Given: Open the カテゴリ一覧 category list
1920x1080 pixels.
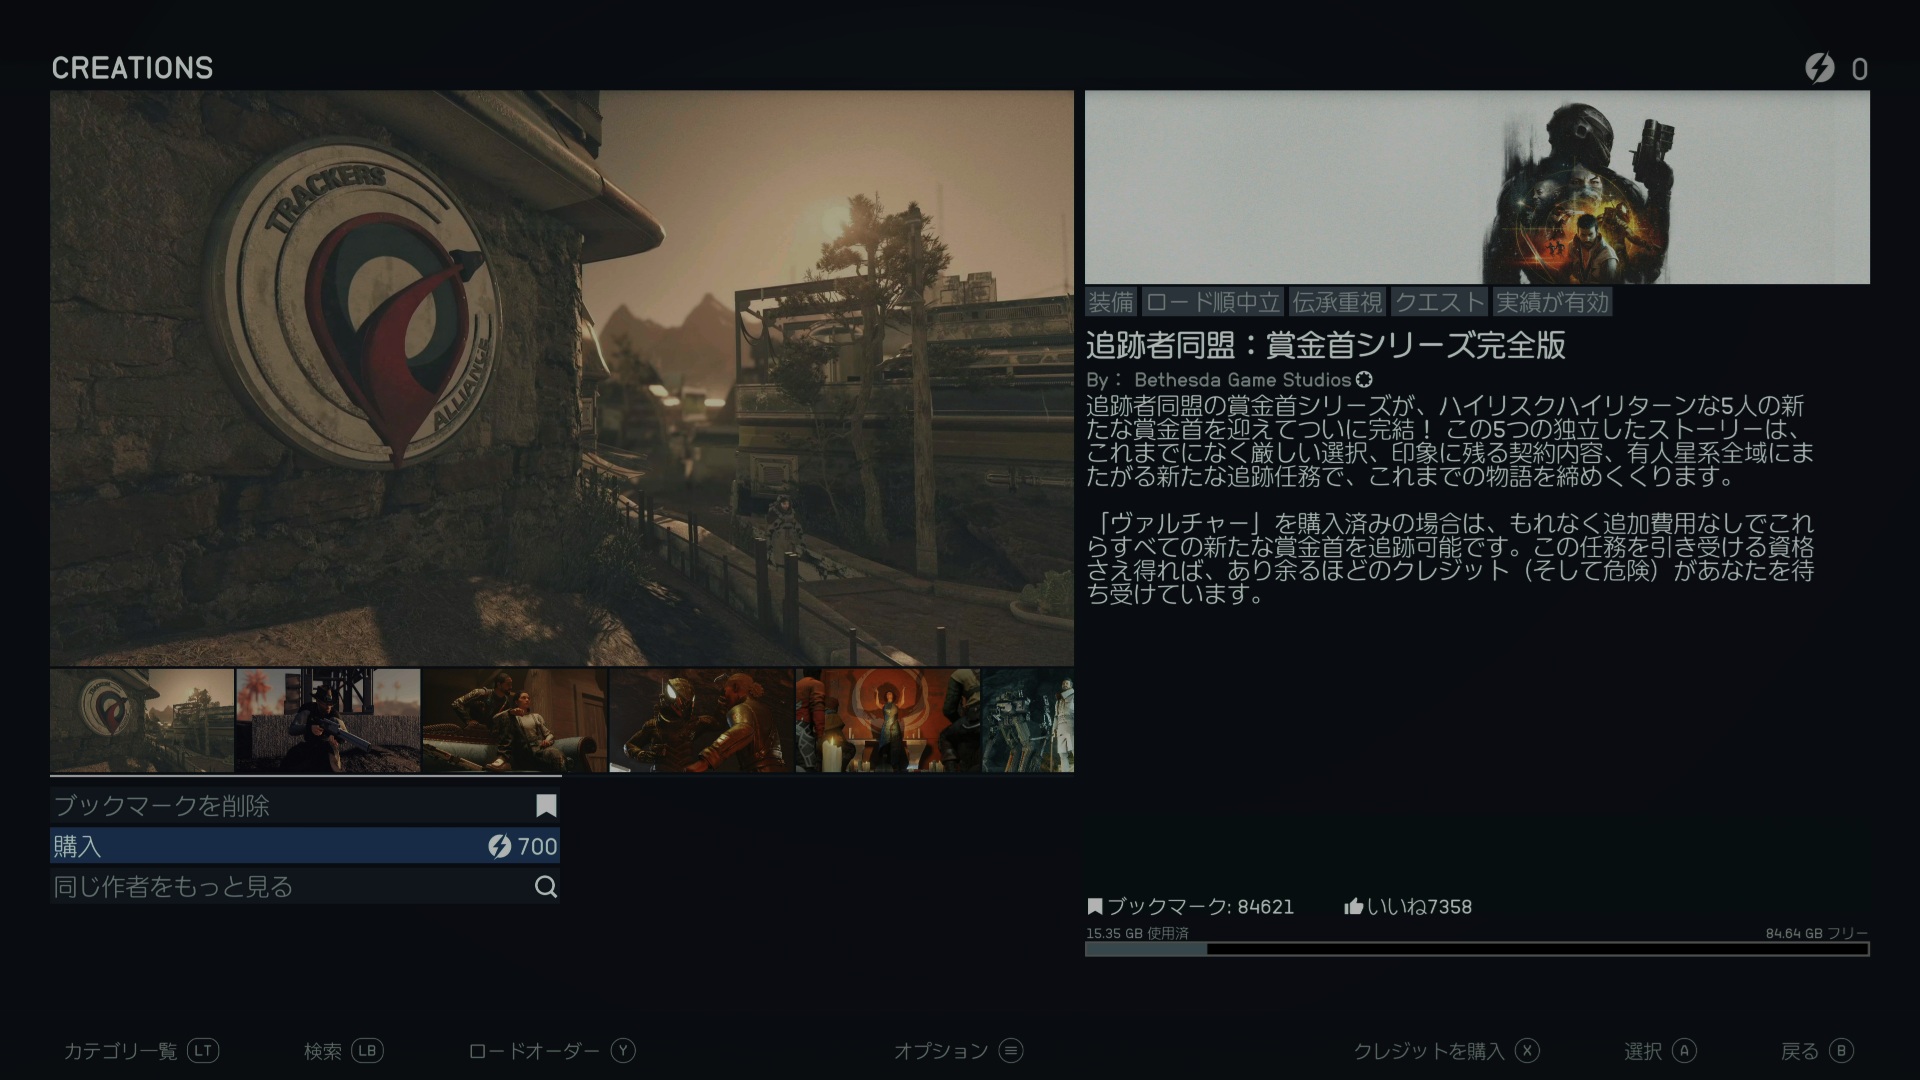Looking at the screenshot, I should pos(120,1051).
